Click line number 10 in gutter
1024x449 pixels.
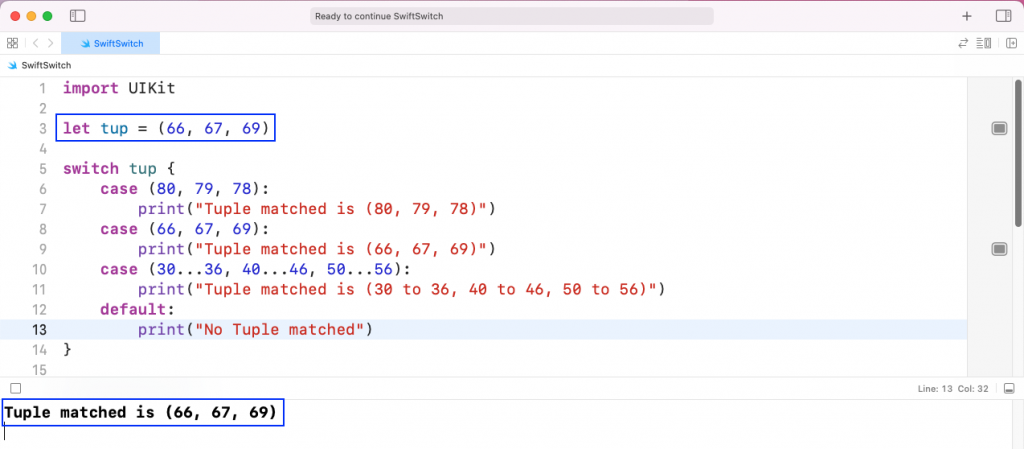[39, 270]
